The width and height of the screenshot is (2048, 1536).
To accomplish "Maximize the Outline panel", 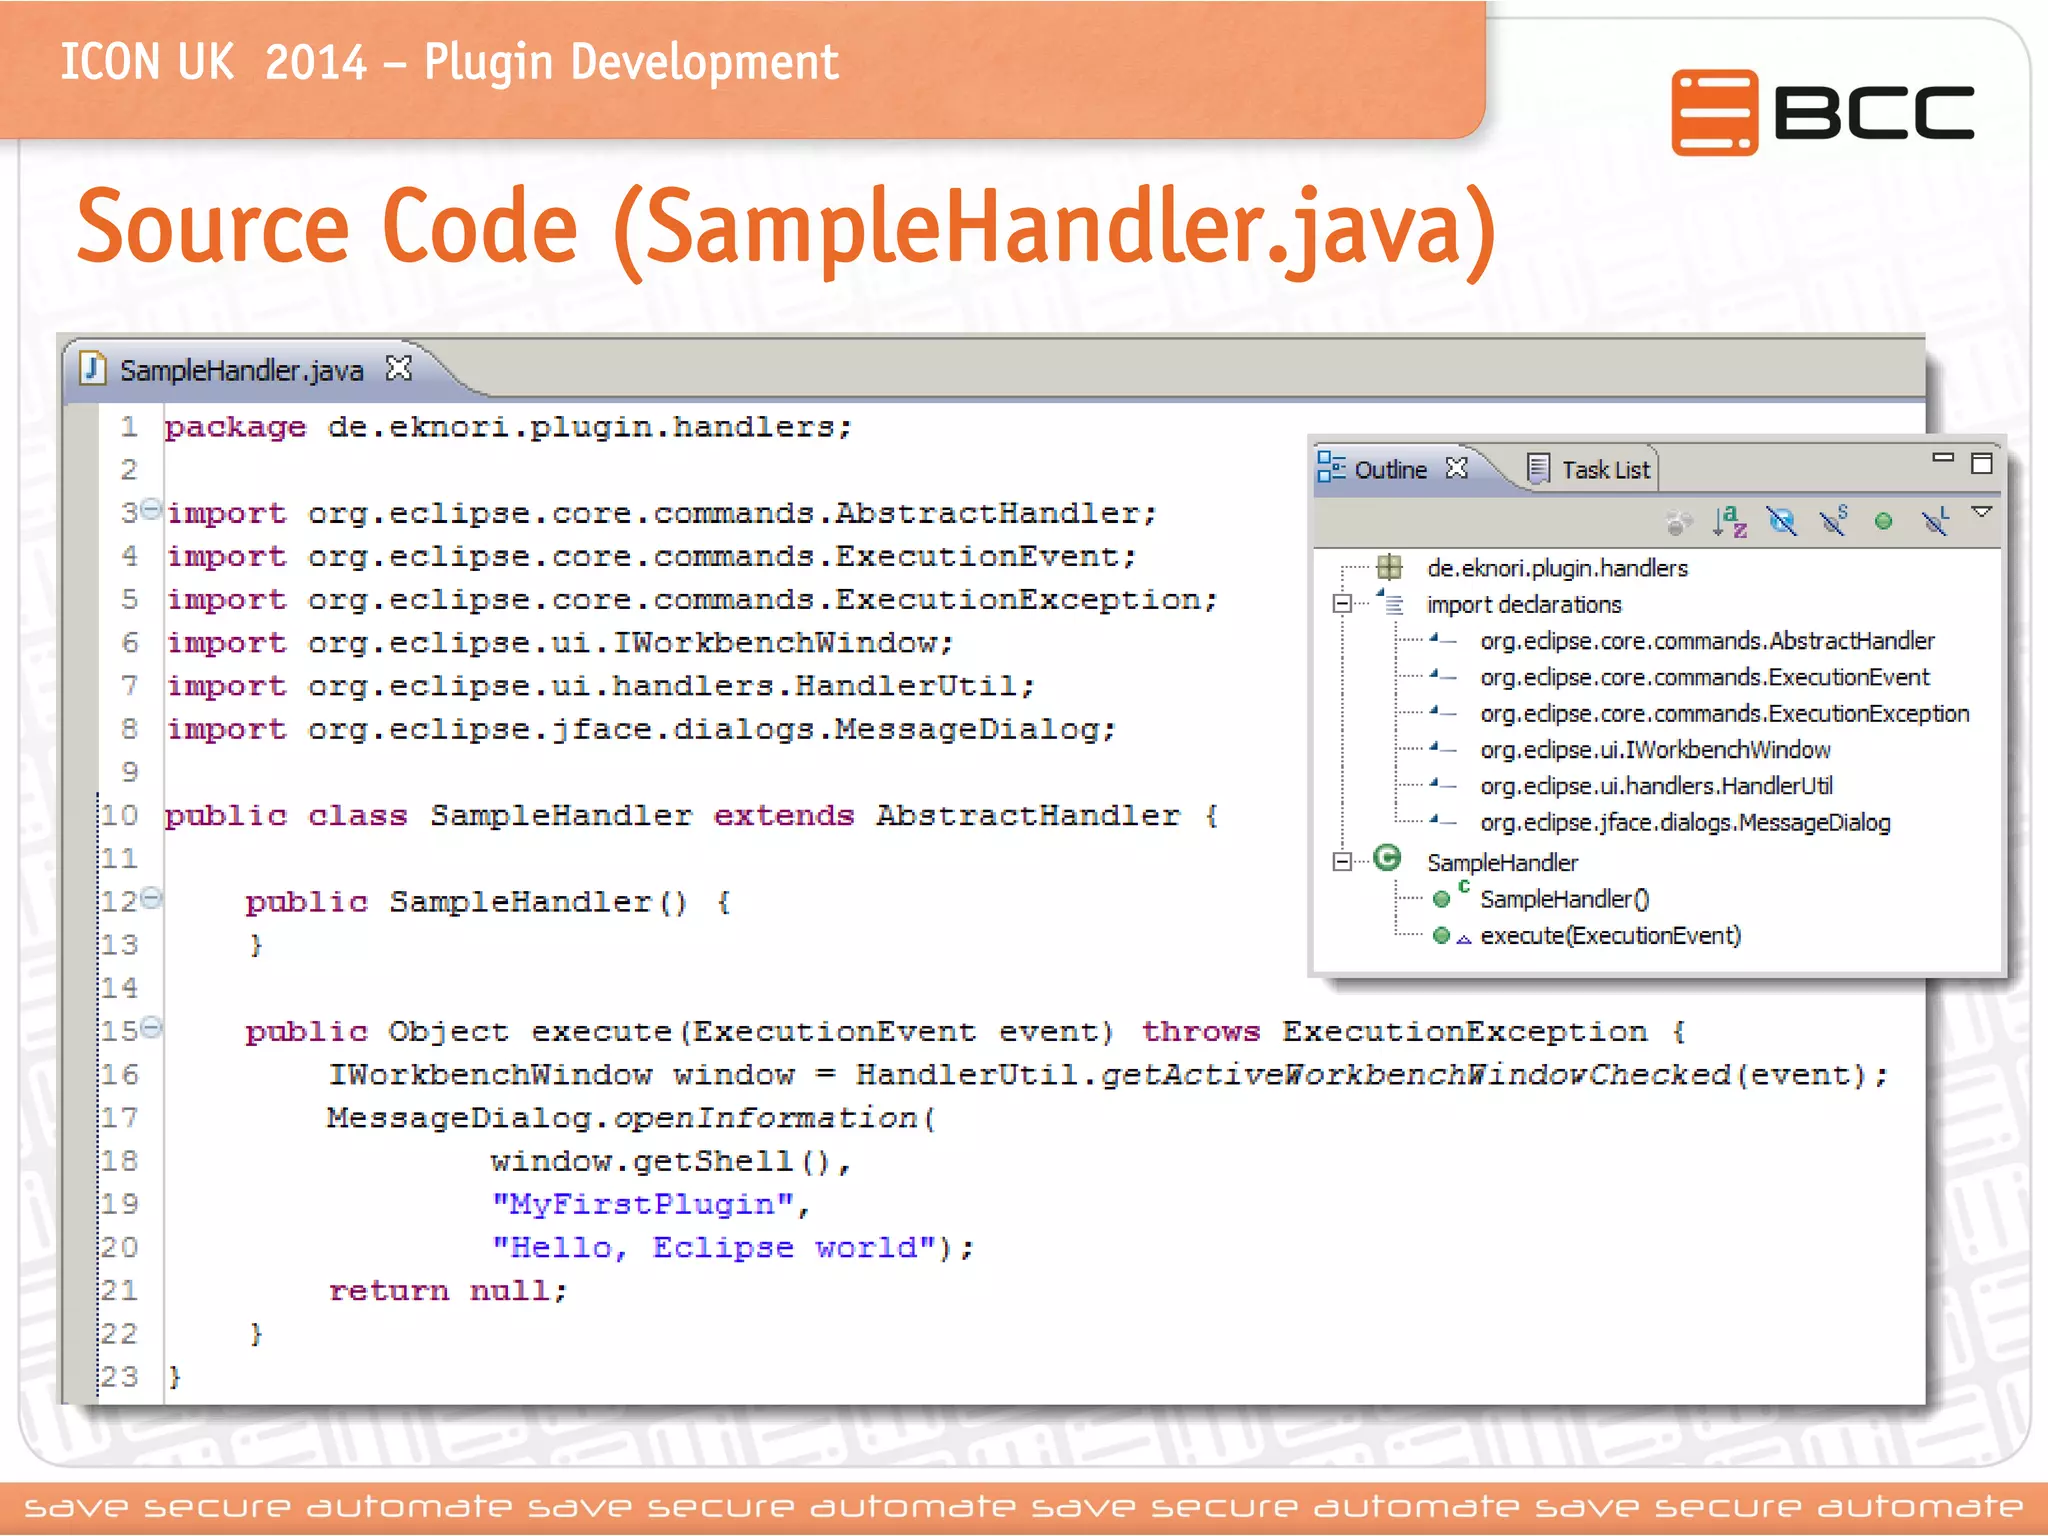I will (1982, 463).
